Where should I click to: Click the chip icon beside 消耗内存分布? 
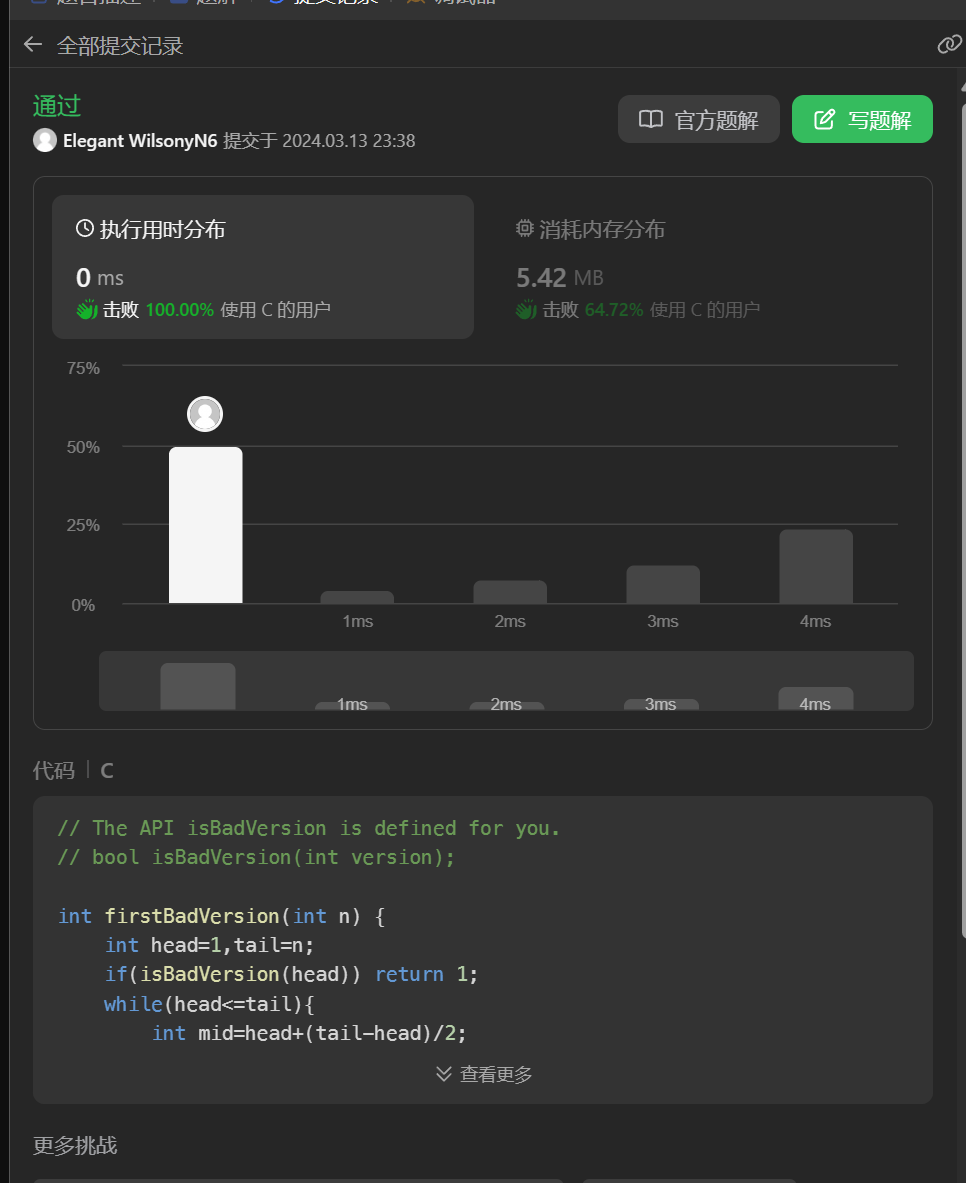click(525, 229)
